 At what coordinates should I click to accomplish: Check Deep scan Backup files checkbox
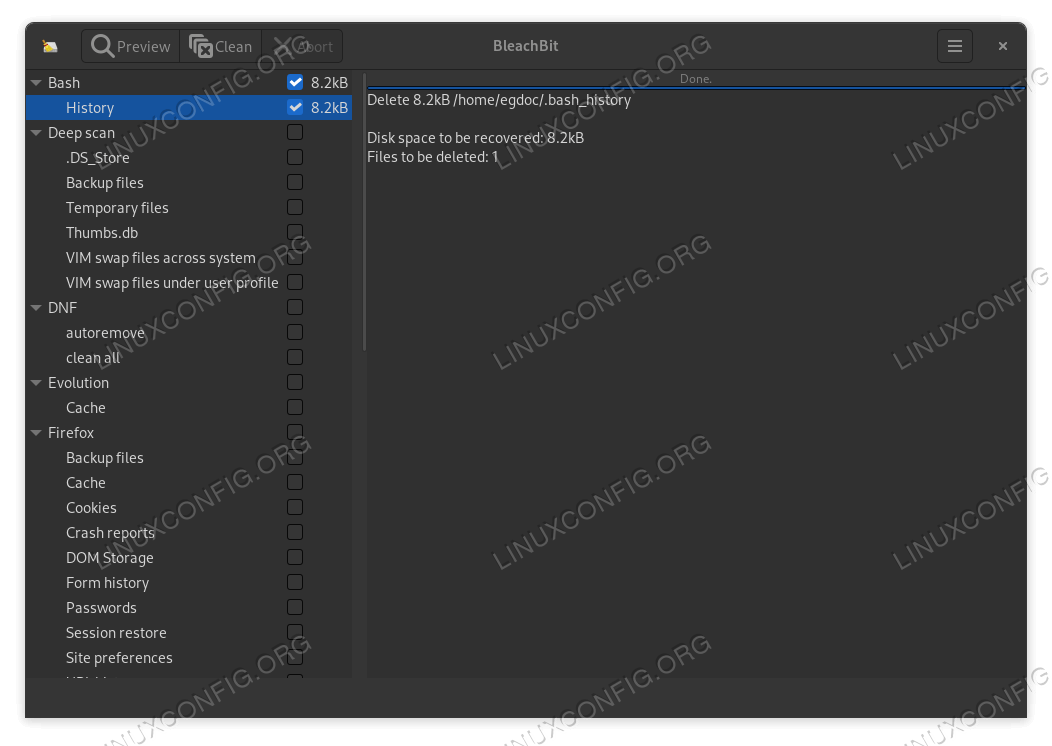pos(295,182)
